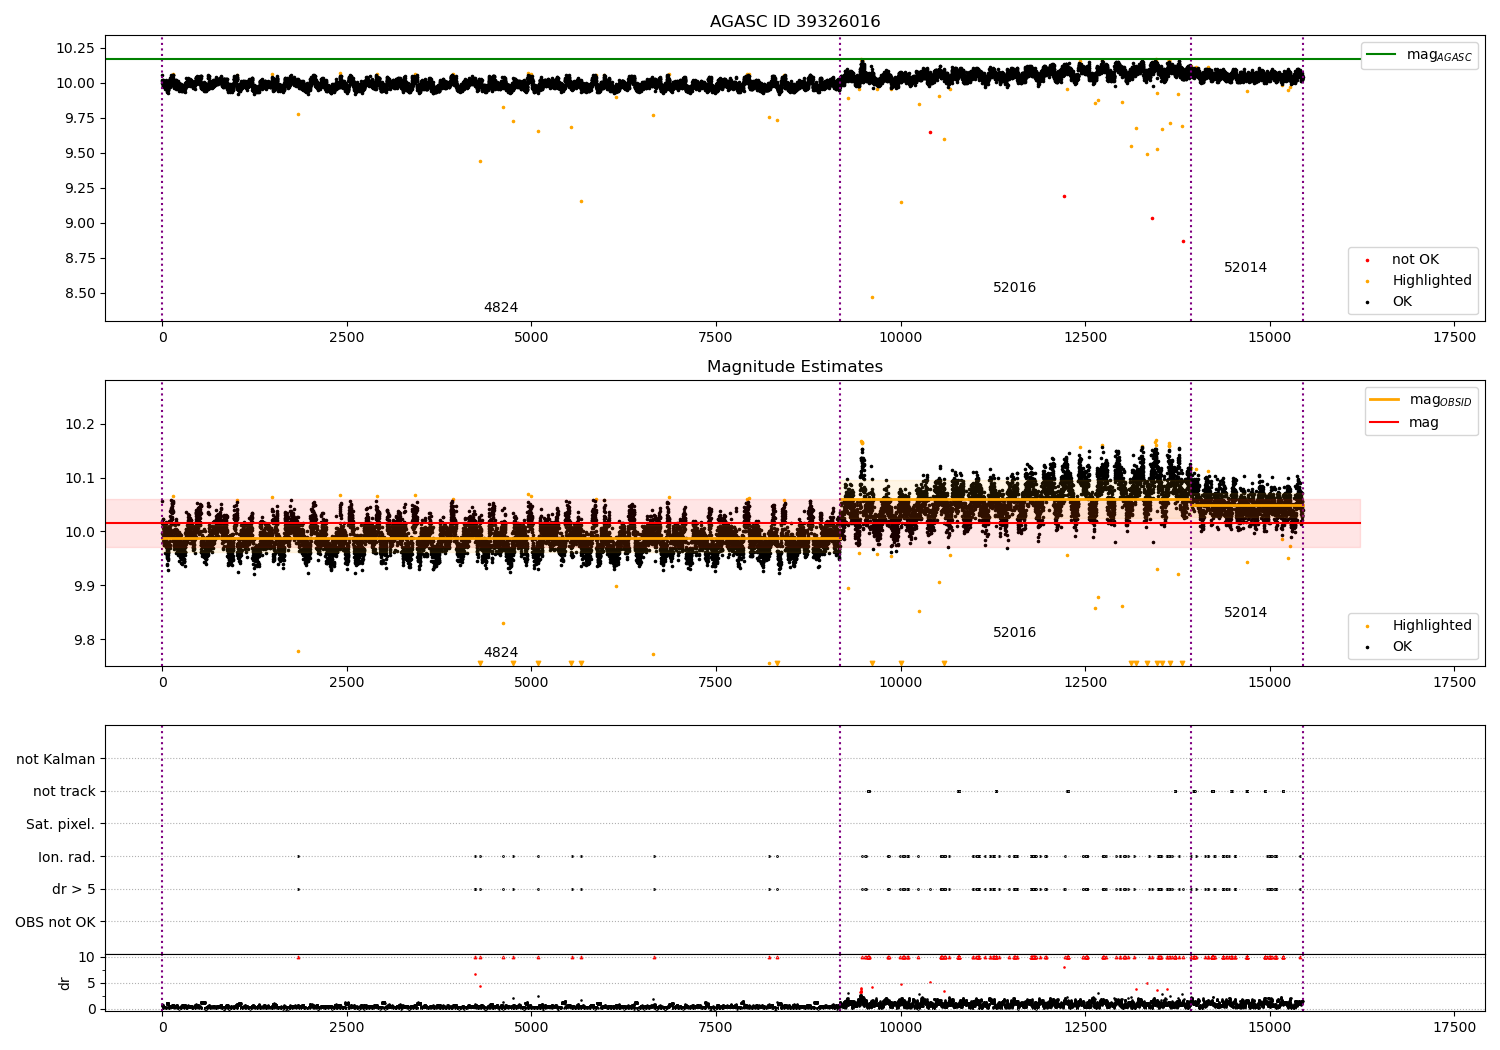Screen dimensions: 1500x1050
Task: Click 'Highlighted' in the top plot legend
Action: [1432, 281]
